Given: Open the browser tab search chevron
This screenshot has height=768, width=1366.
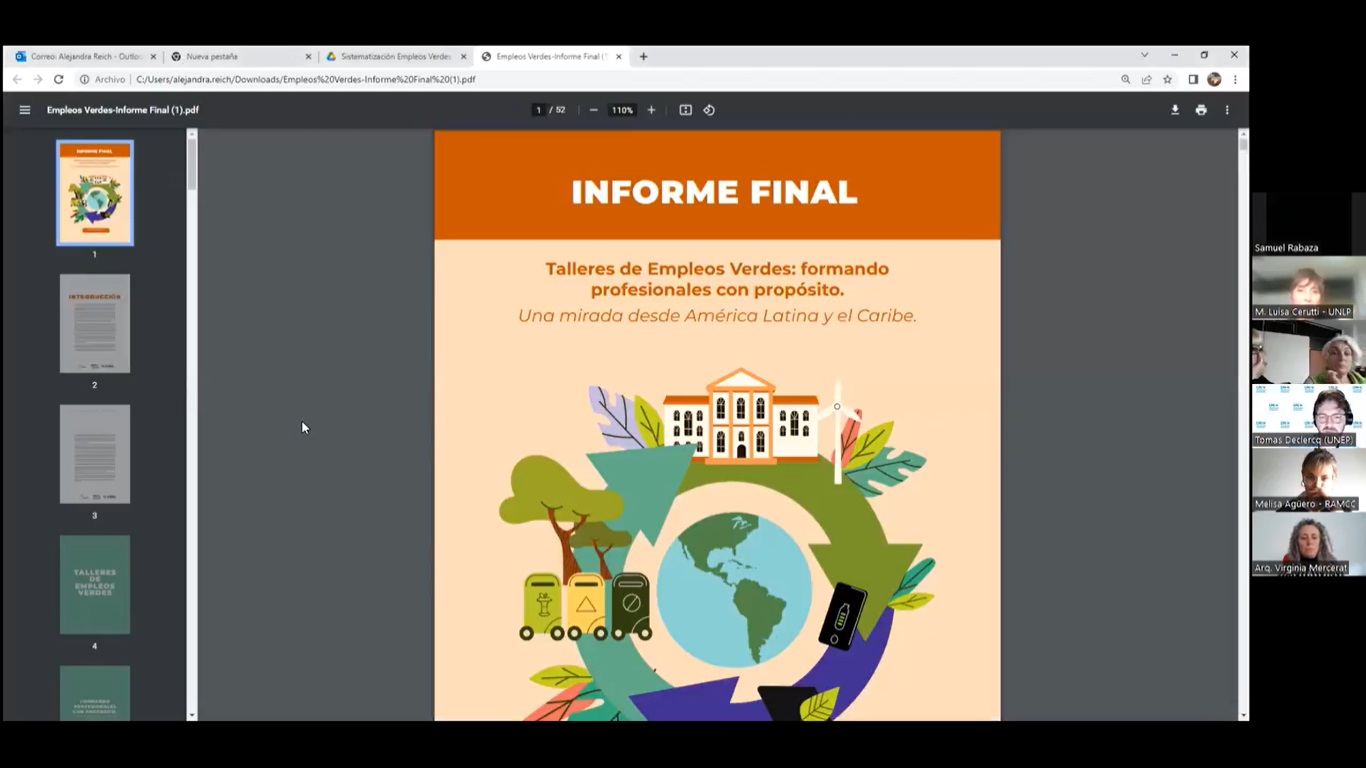Looking at the screenshot, I should point(1144,56).
